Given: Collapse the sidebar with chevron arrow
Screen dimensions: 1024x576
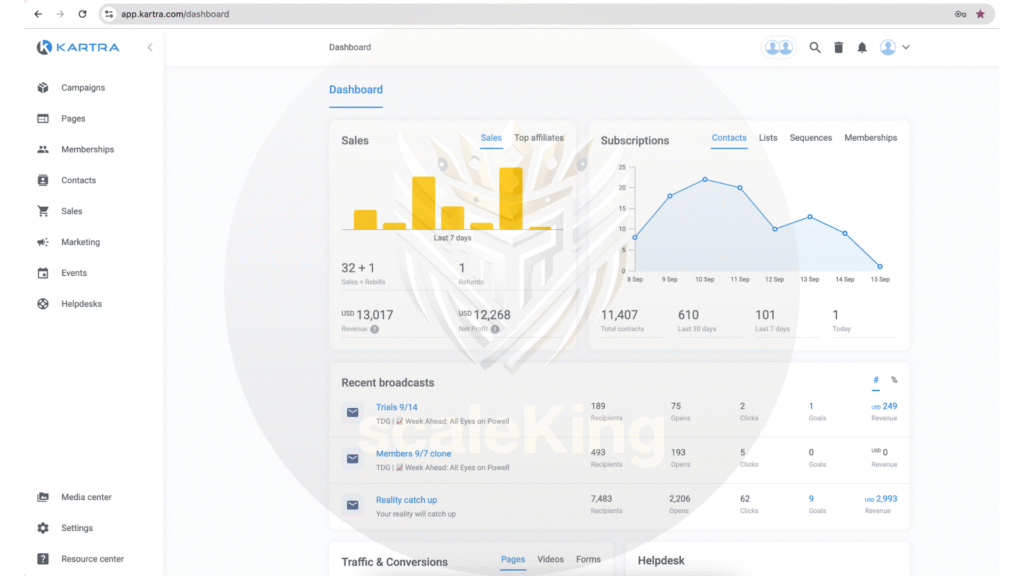Looking at the screenshot, I should [x=150, y=47].
